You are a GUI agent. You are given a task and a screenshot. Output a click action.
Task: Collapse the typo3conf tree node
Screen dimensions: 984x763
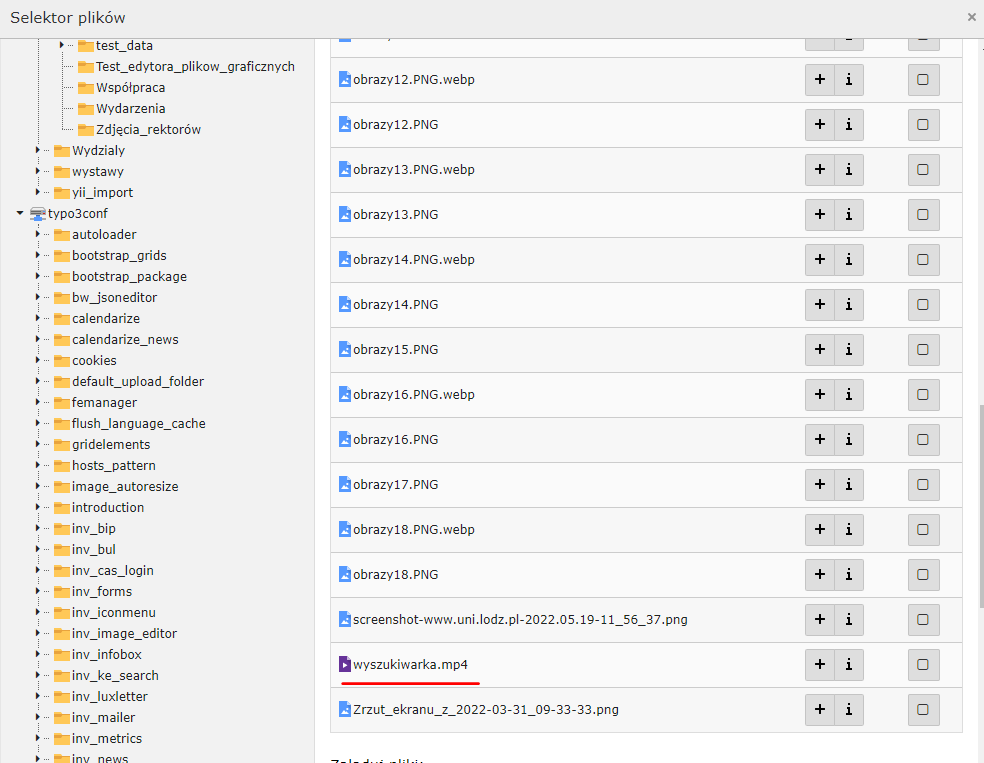point(20,214)
